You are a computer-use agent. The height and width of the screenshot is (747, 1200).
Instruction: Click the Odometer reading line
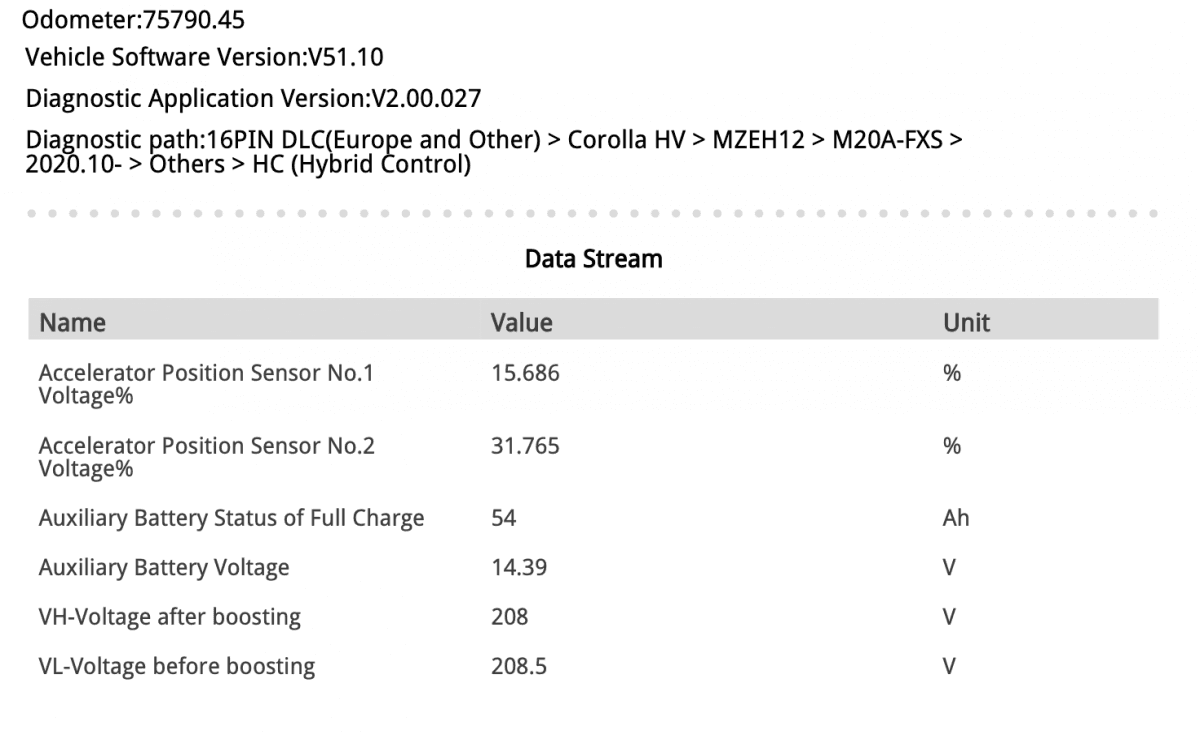click(136, 20)
